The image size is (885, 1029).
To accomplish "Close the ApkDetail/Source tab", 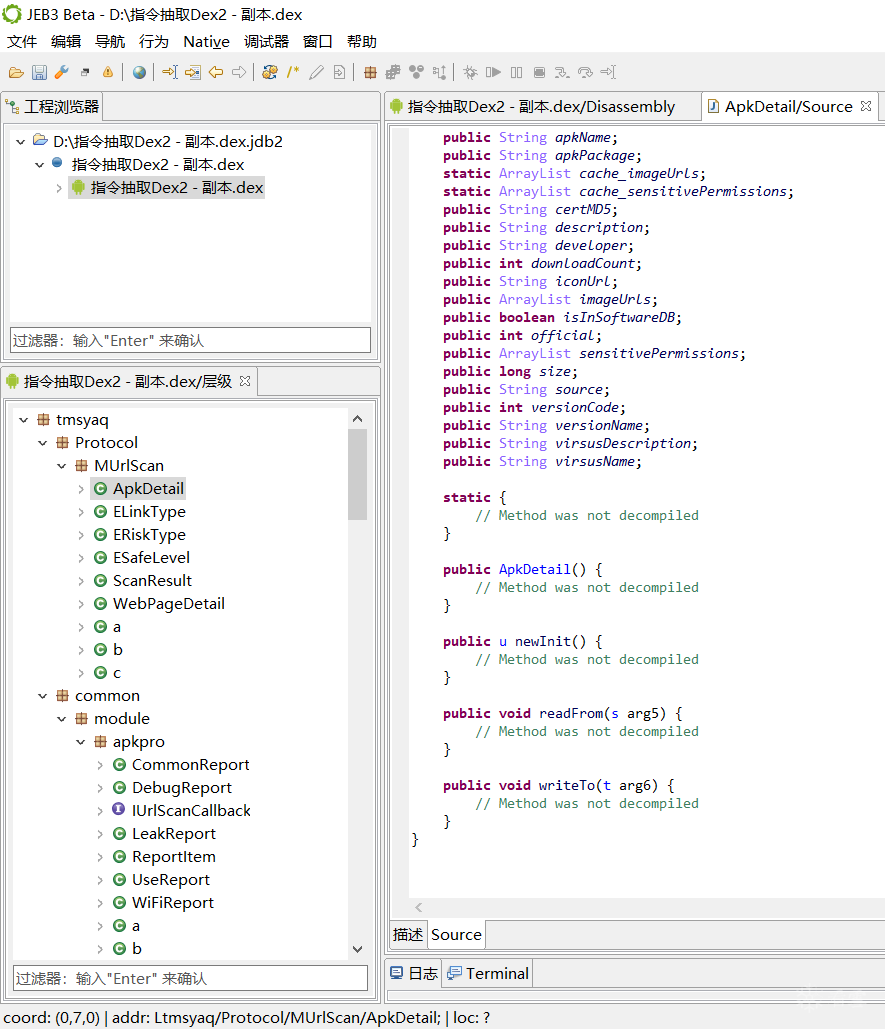I will tap(866, 106).
